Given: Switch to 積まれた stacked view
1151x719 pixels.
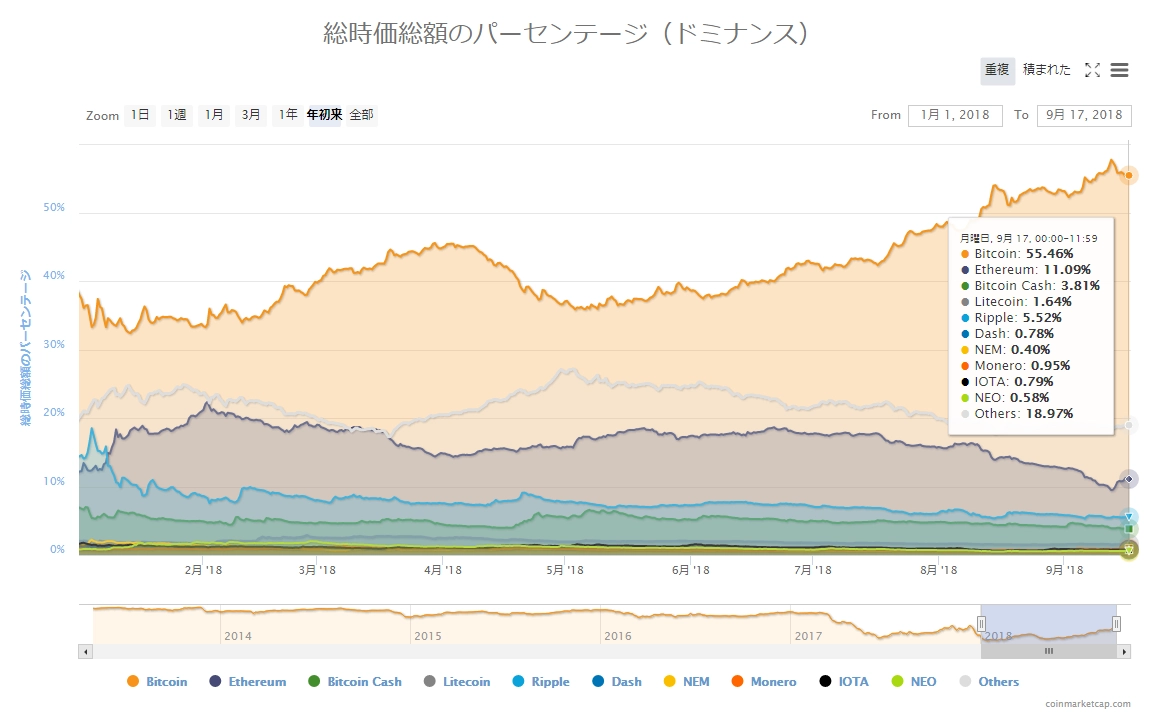Looking at the screenshot, I should (1047, 70).
